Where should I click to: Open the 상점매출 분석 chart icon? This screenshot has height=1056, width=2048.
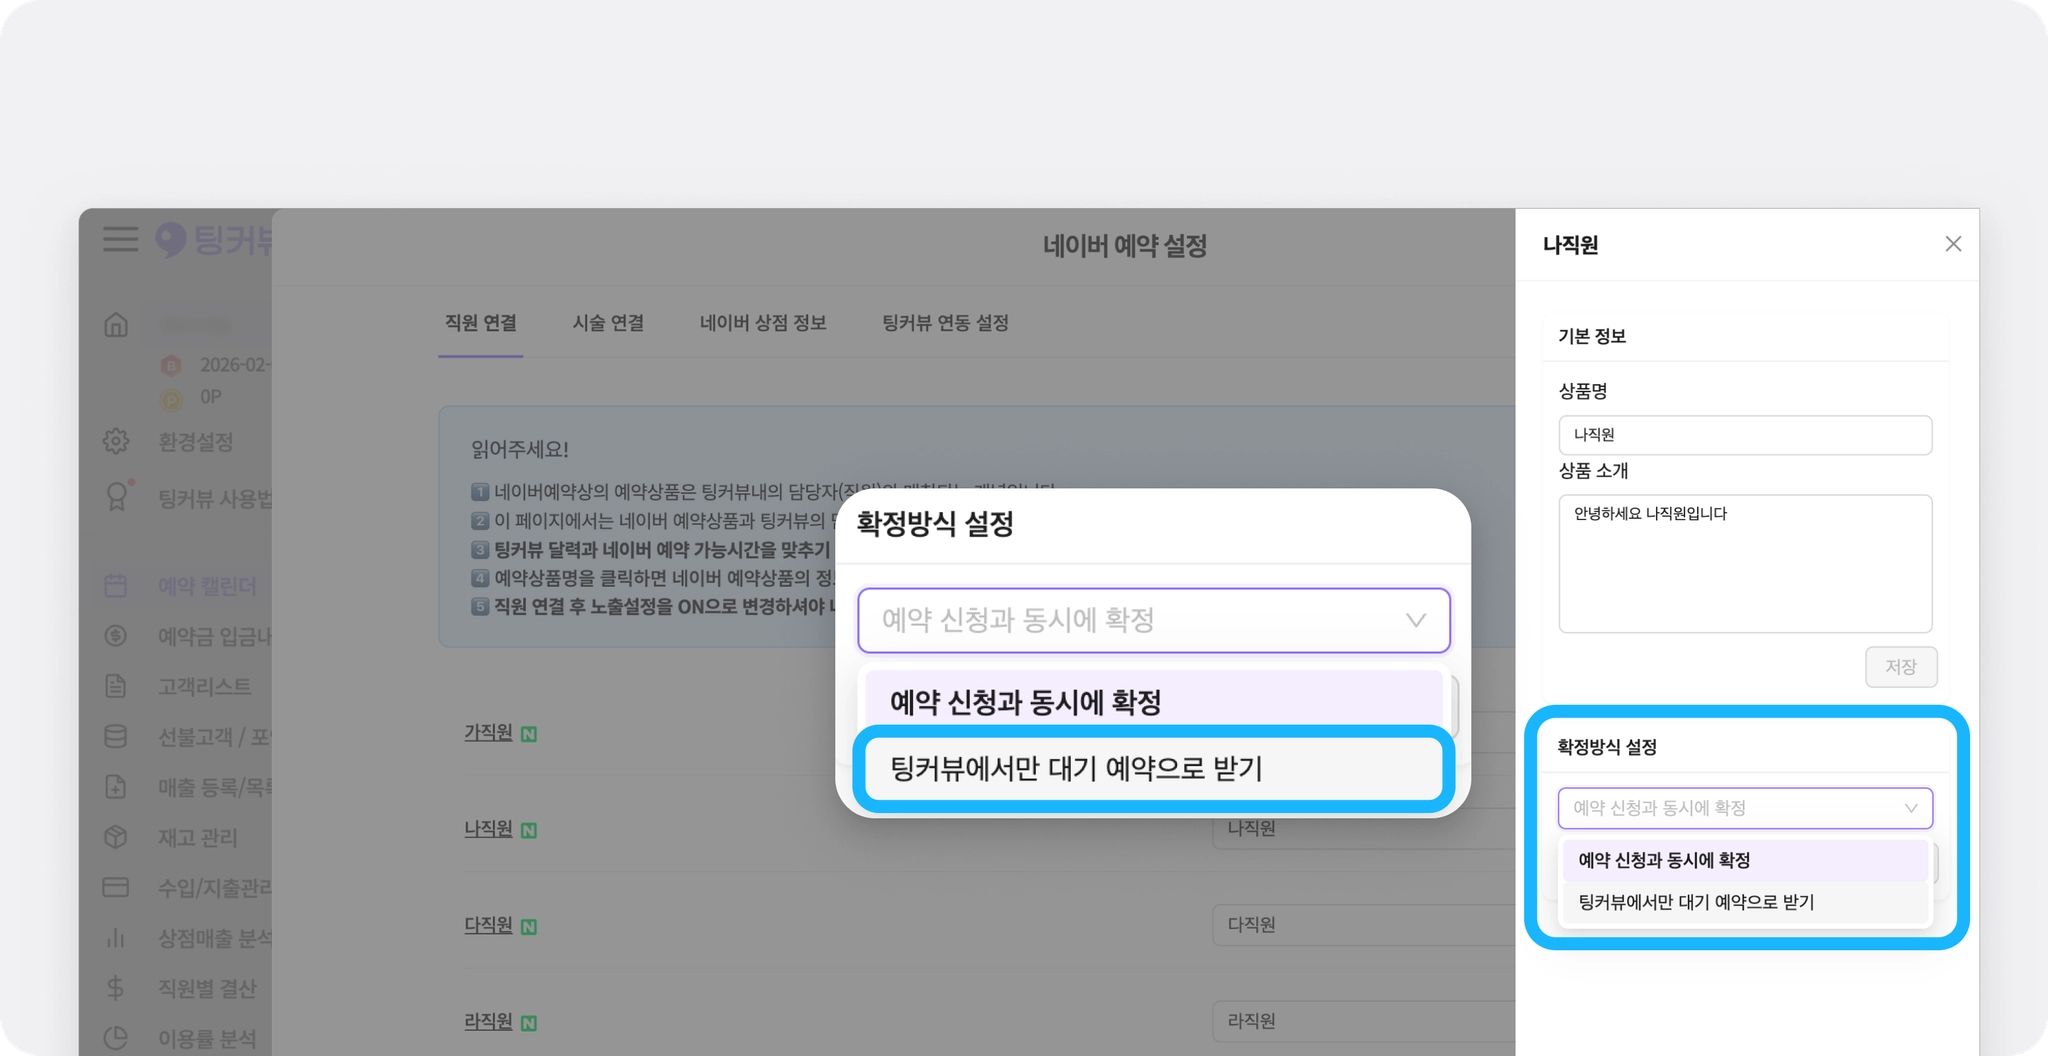click(x=116, y=938)
